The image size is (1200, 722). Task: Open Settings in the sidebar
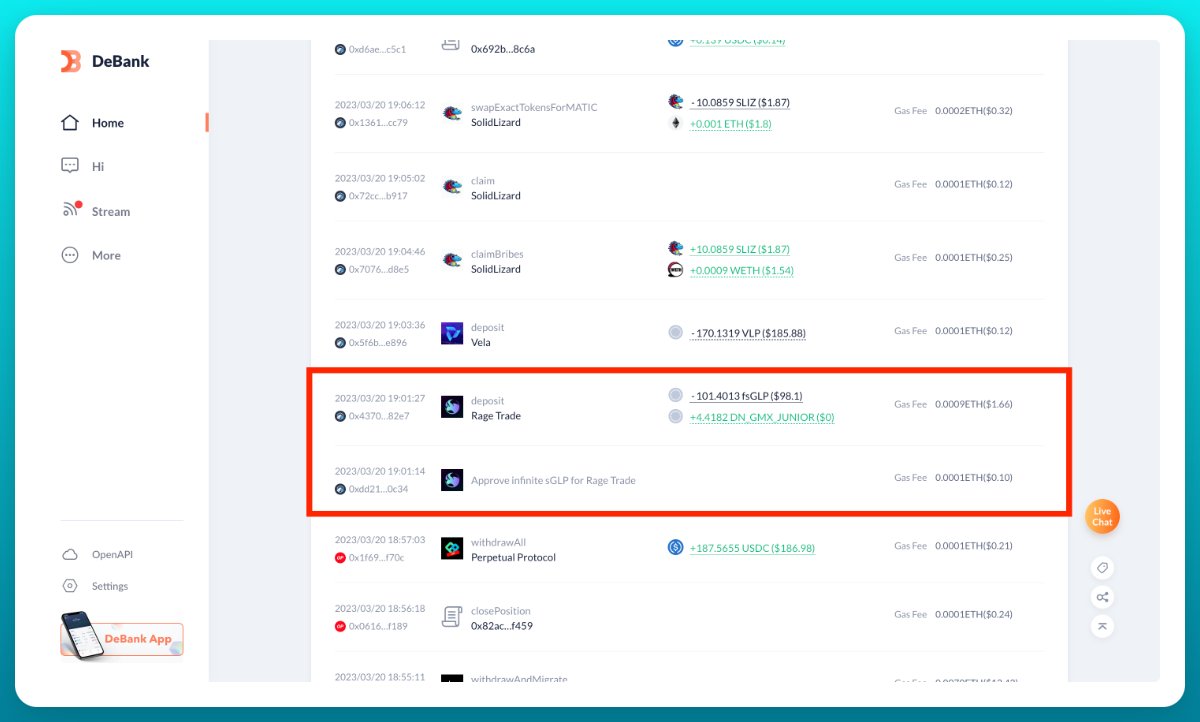click(109, 586)
